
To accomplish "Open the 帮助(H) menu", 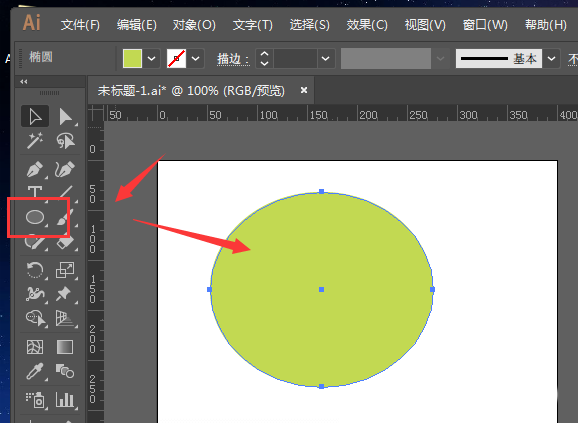I will point(546,25).
